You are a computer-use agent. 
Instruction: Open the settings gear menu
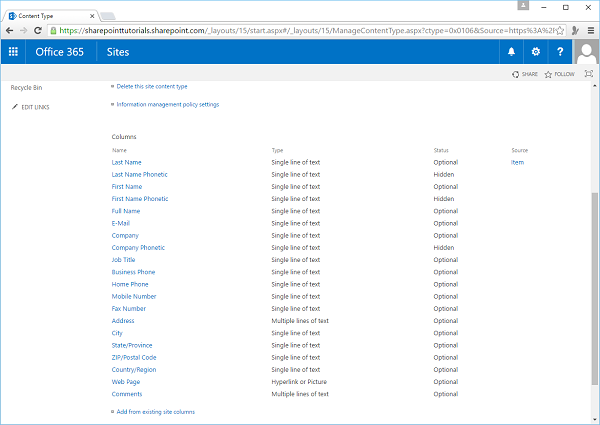(536, 52)
